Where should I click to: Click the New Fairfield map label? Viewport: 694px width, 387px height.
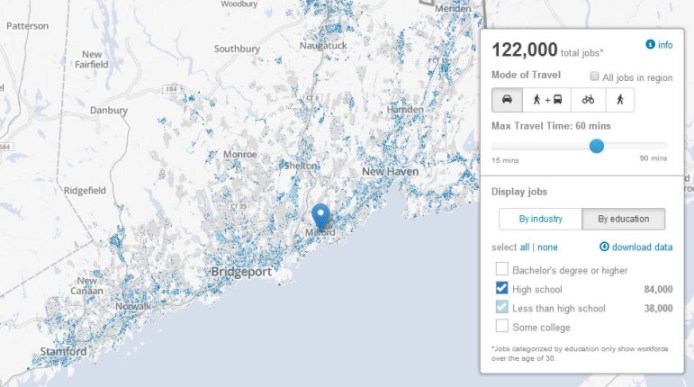(x=92, y=59)
